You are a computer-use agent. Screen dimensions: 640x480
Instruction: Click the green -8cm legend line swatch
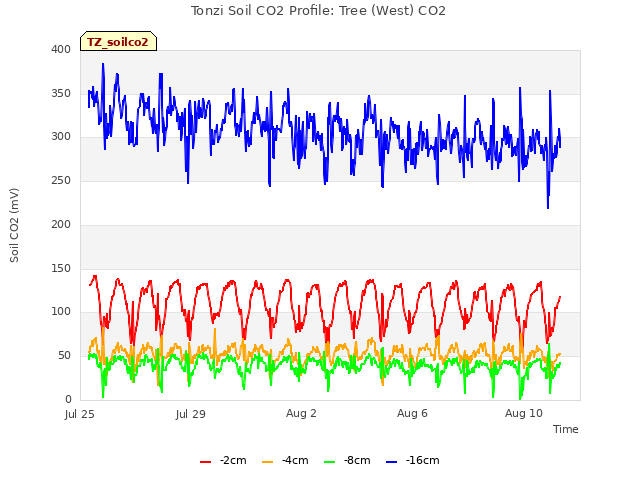[329, 462]
